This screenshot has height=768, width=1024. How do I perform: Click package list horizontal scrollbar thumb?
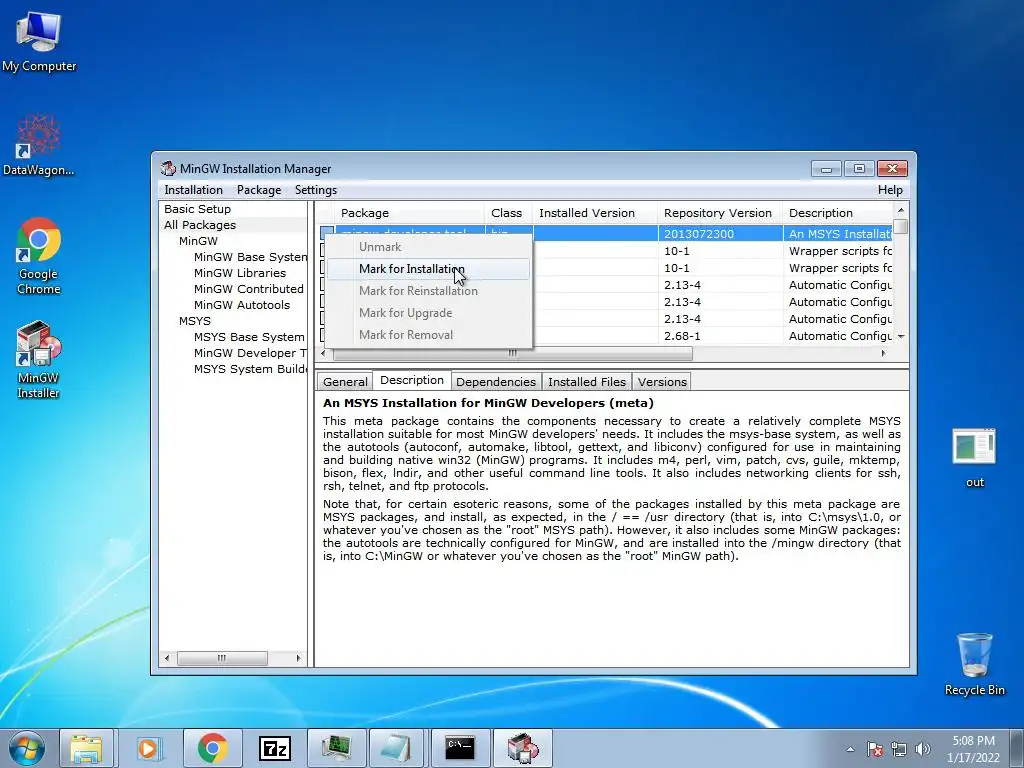tap(513, 353)
